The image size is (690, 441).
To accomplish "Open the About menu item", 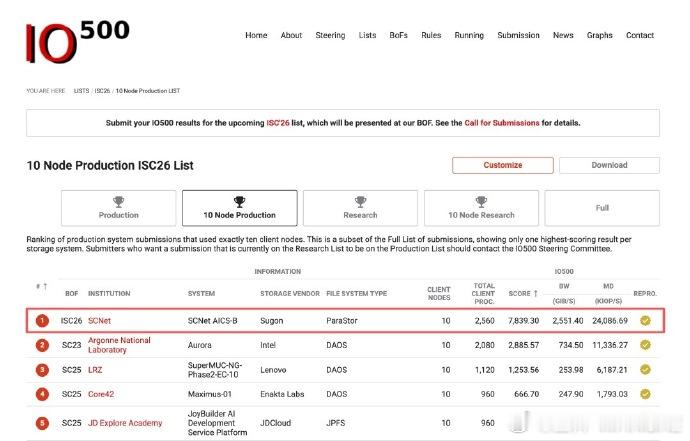I will (291, 35).
